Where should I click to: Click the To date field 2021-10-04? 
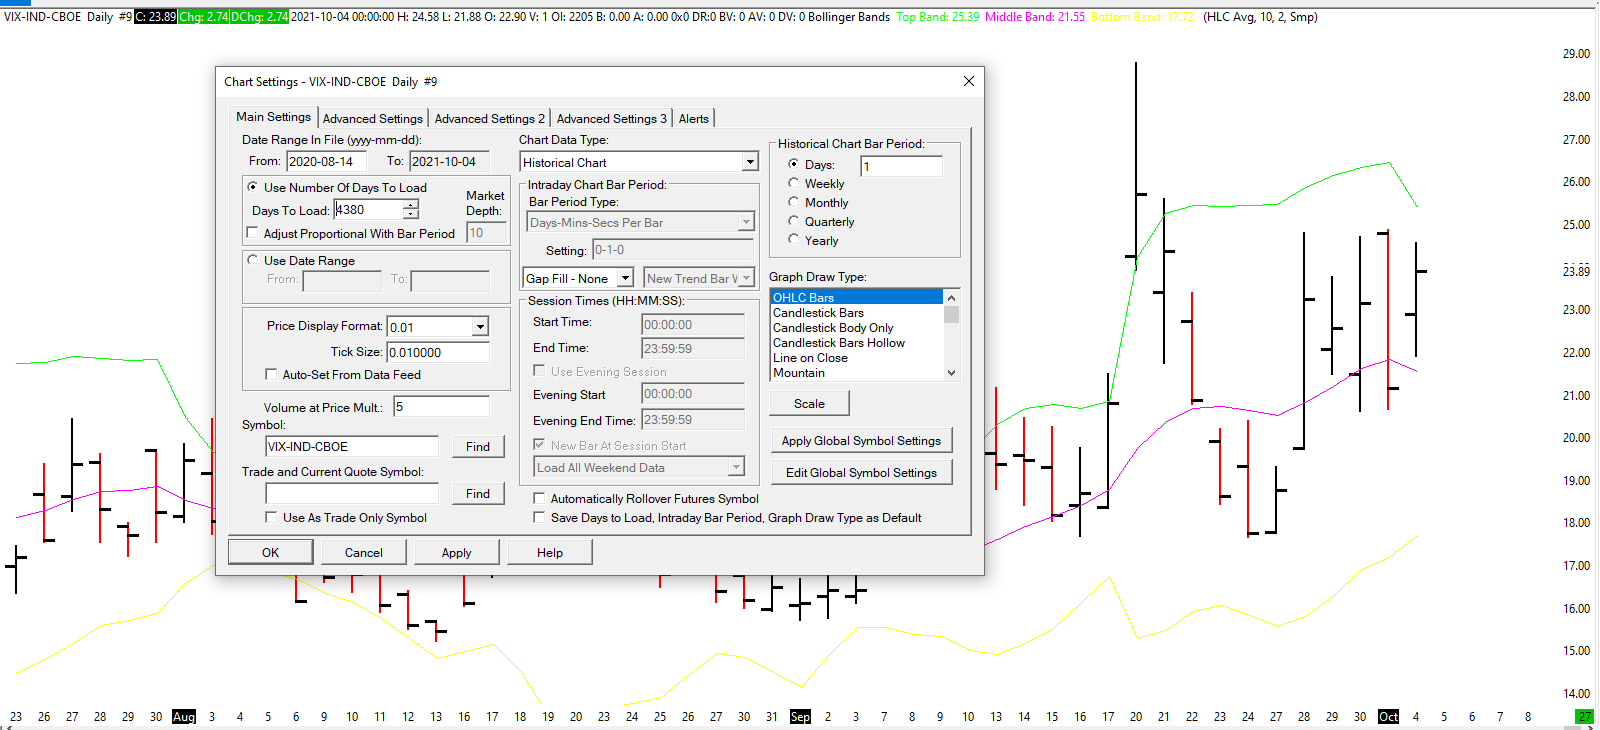pyautogui.click(x=449, y=161)
